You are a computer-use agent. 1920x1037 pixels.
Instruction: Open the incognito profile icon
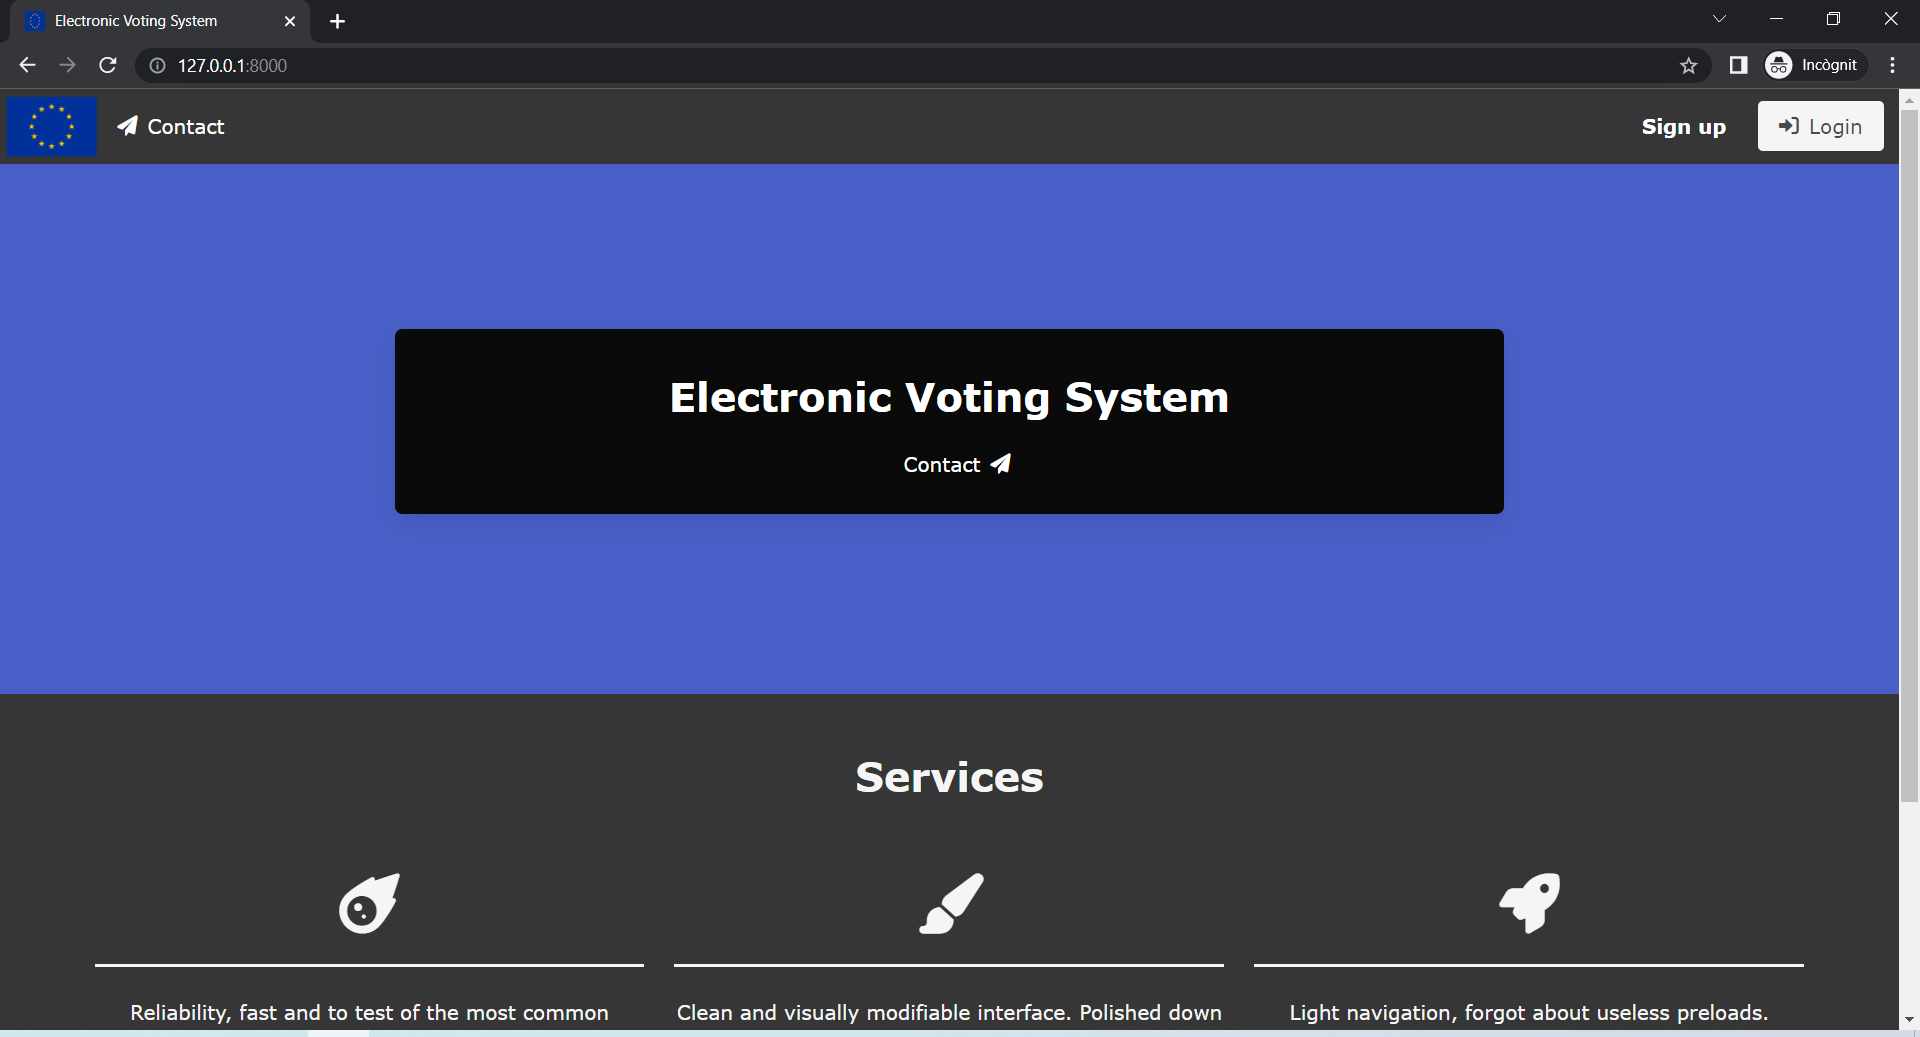1779,65
